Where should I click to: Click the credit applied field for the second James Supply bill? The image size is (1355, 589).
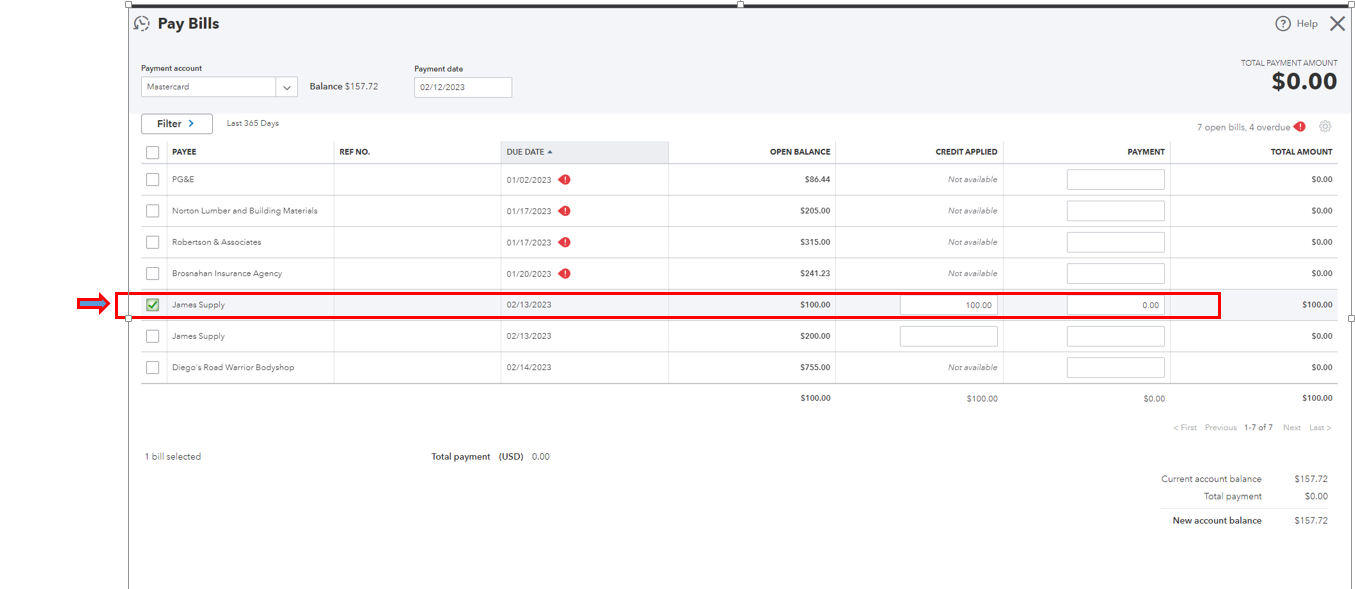point(948,335)
